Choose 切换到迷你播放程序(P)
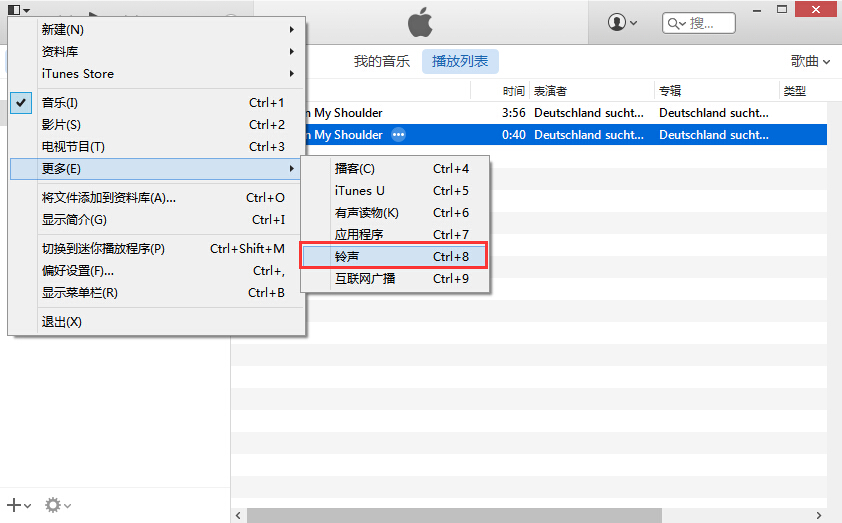Screen dimensions: 842x523 coord(157,249)
